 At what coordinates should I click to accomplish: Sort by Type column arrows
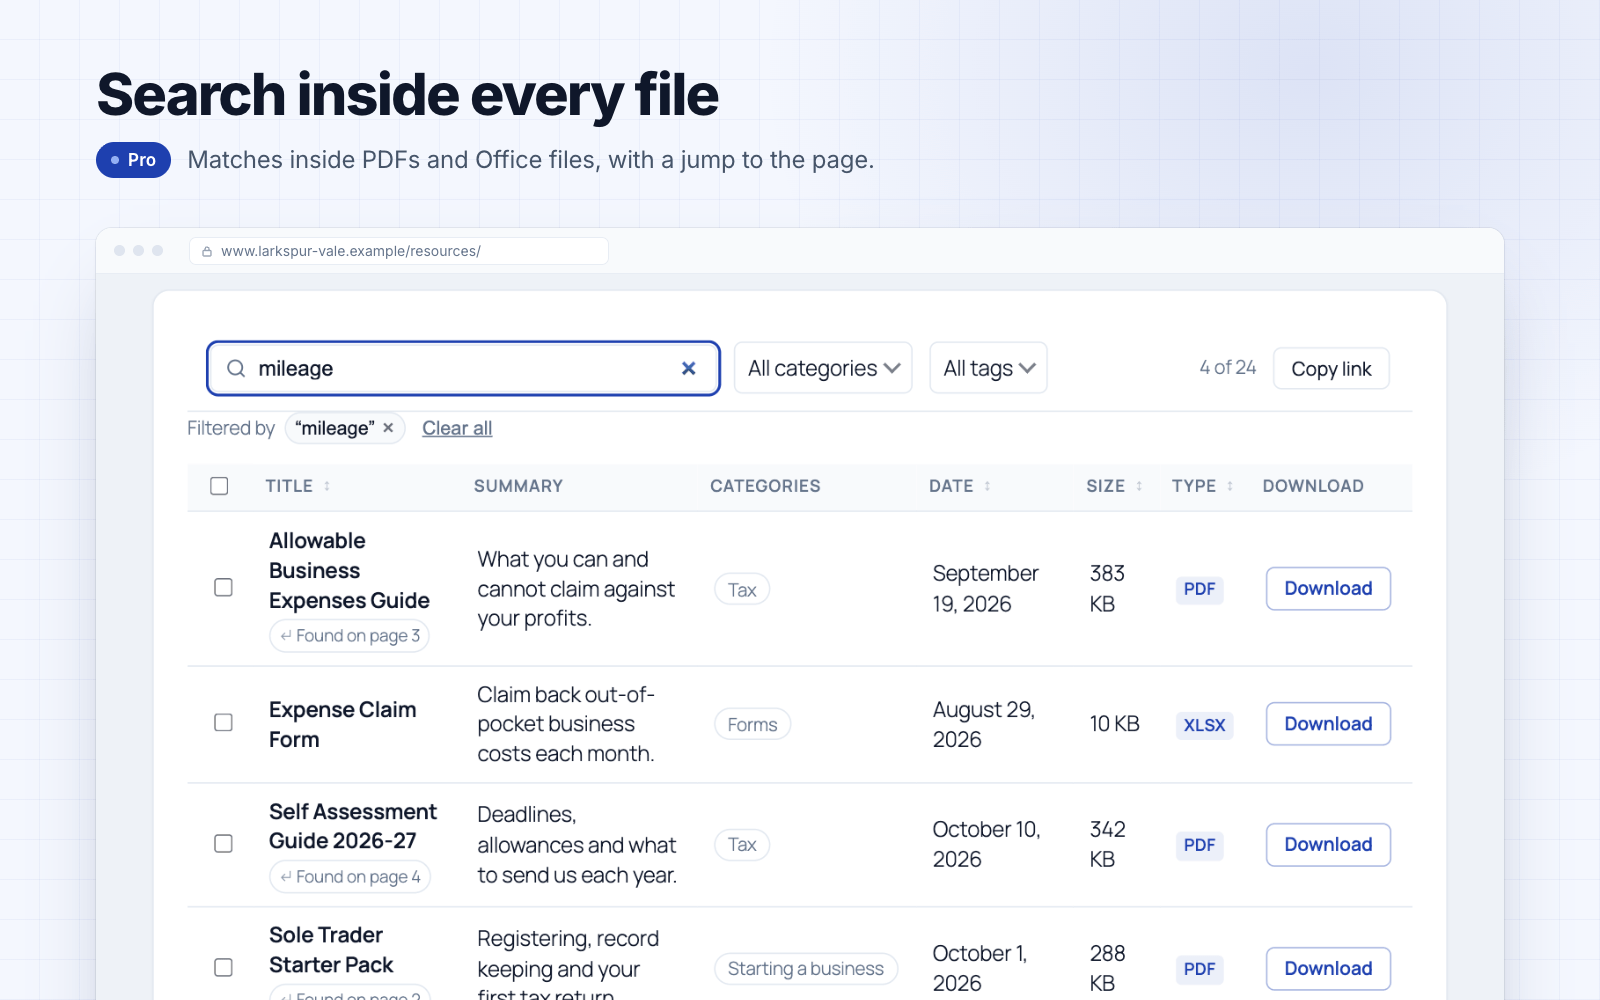1230,486
